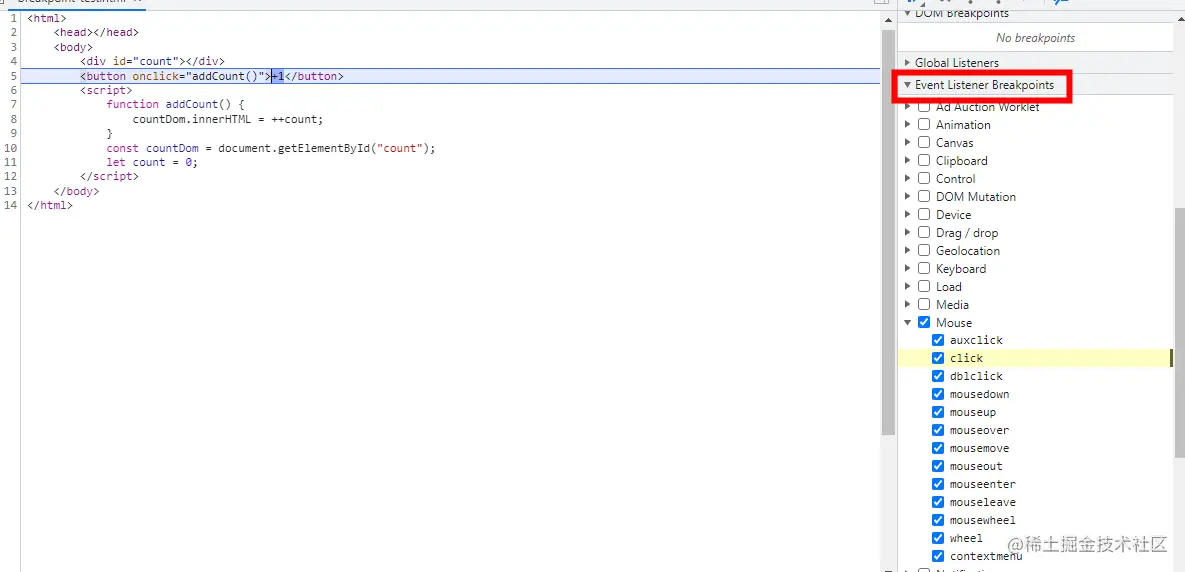
Task: Click line number 7 in the gutter
Action: click(13, 104)
